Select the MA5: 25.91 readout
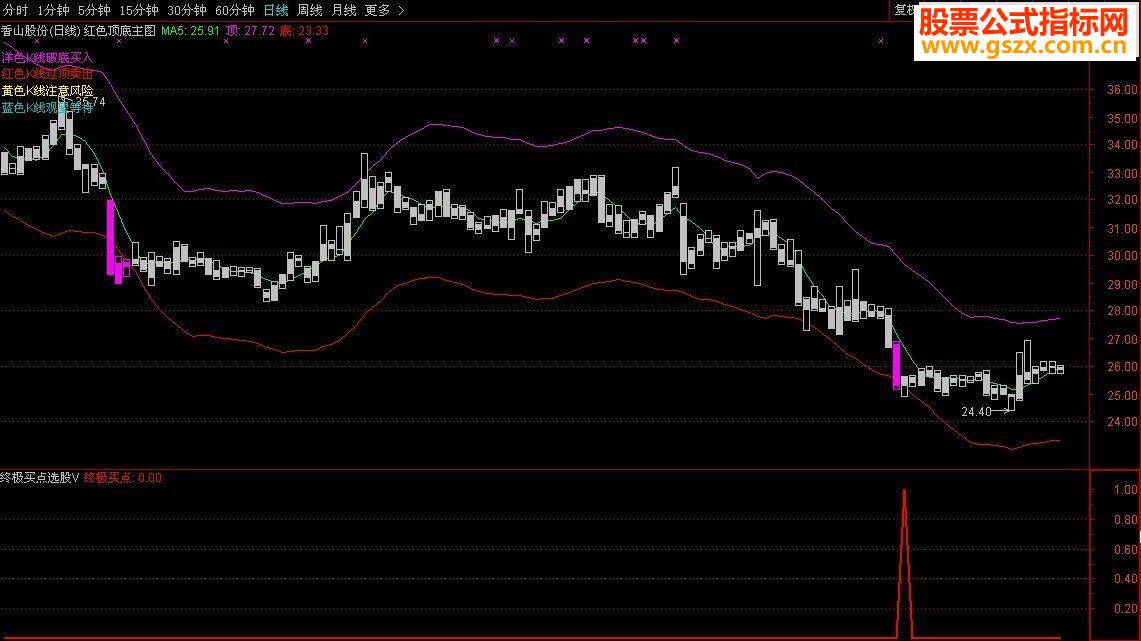Image resolution: width=1141 pixels, height=641 pixels. (x=190, y=31)
